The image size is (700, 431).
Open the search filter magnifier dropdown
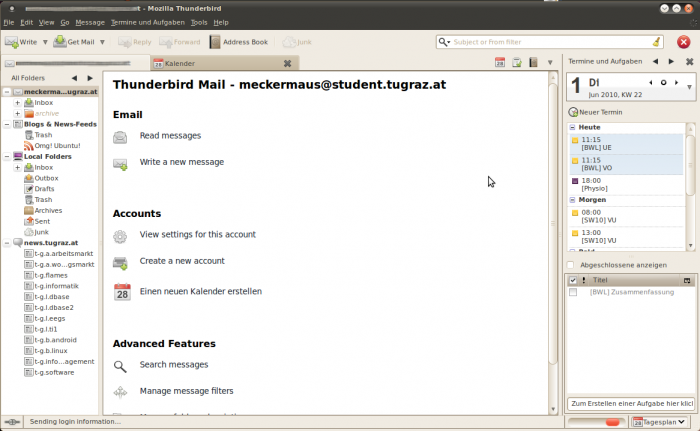(x=444, y=42)
